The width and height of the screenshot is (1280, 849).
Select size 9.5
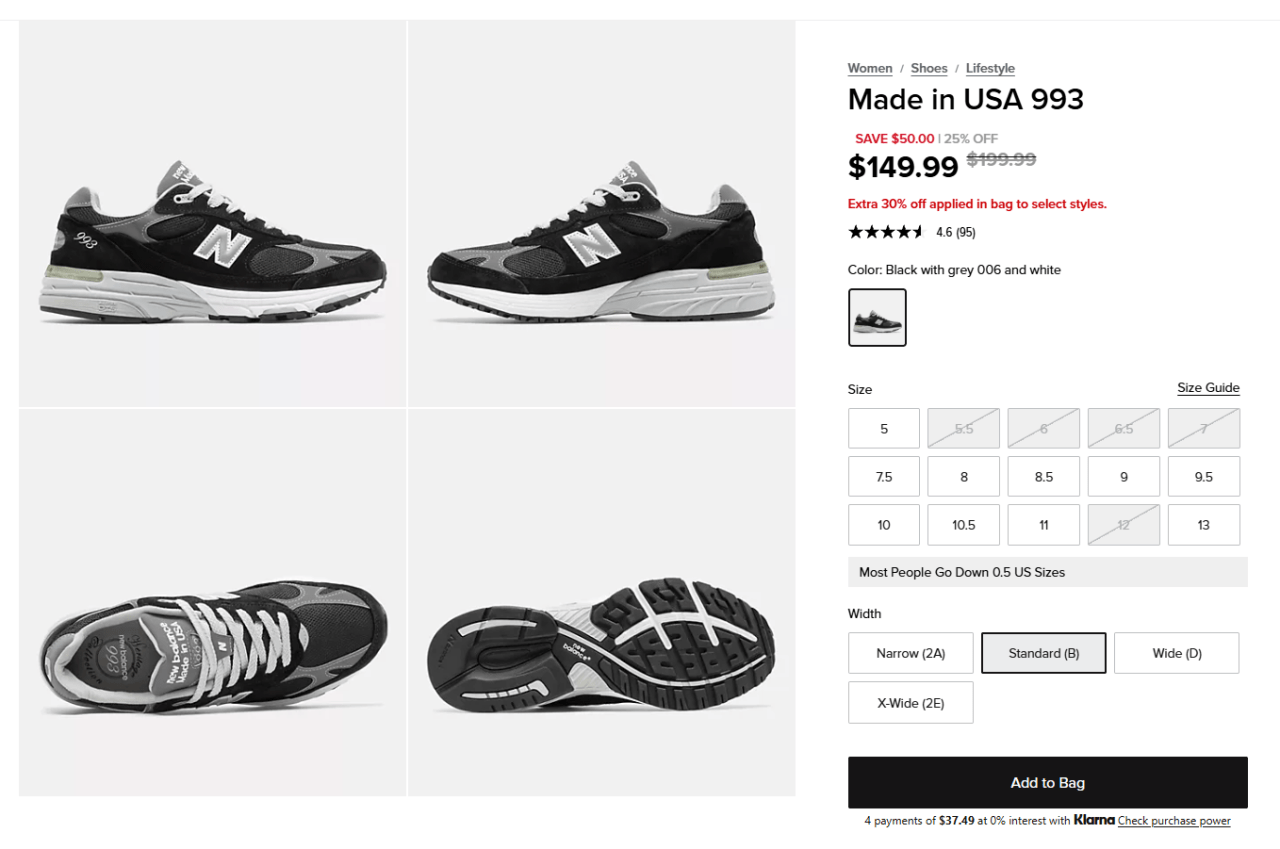point(1204,476)
